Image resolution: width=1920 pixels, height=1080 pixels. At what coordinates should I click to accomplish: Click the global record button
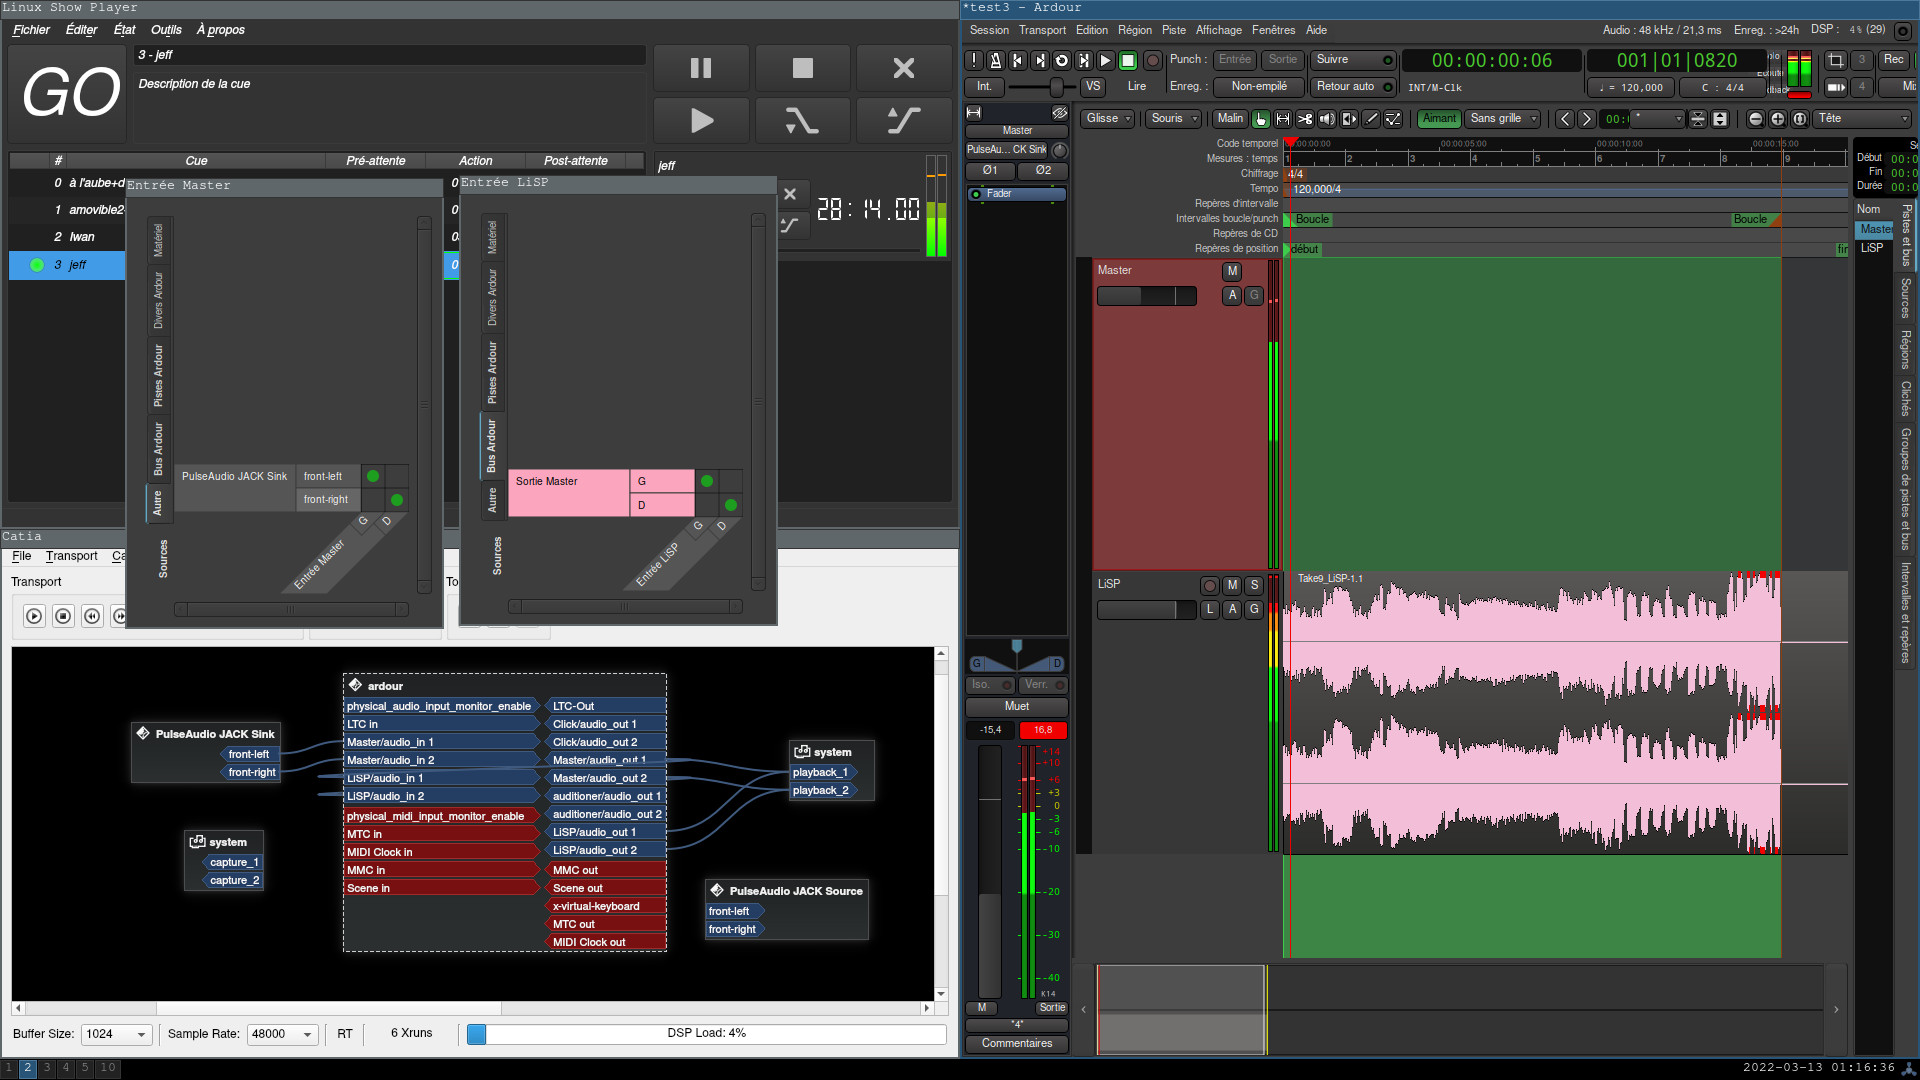(x=1152, y=61)
